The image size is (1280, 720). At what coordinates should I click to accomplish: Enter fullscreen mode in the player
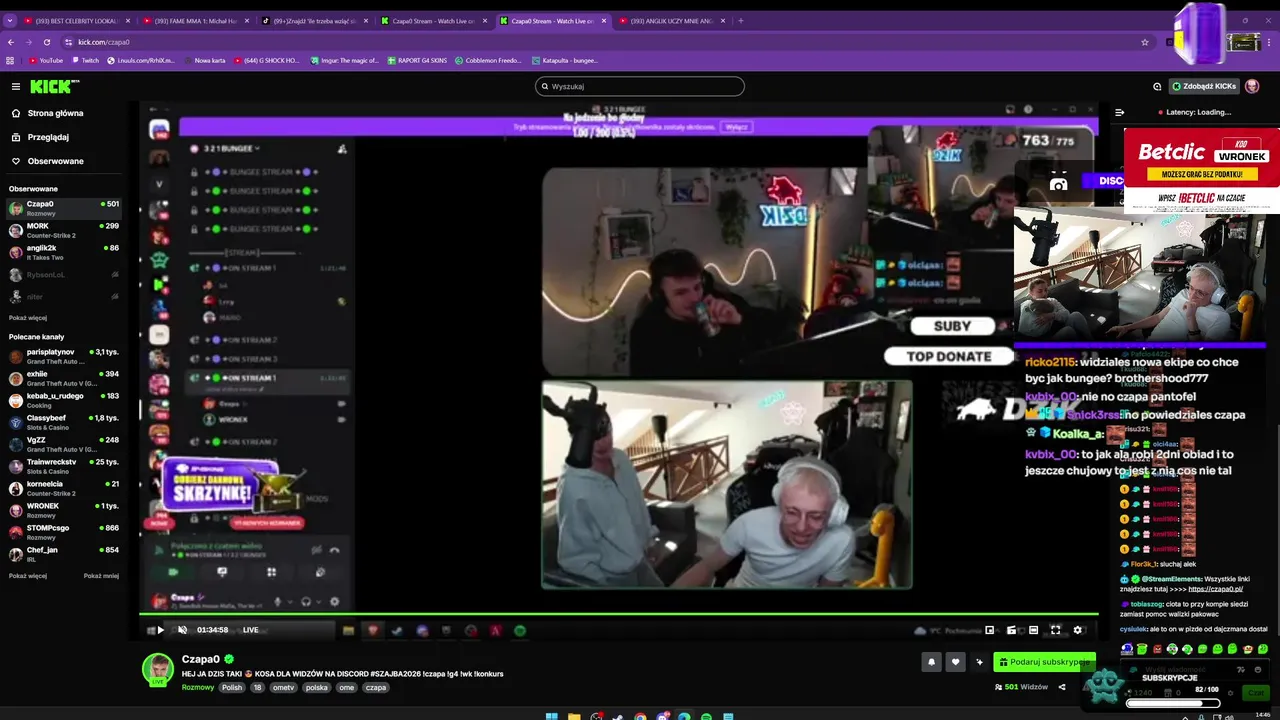click(1055, 630)
